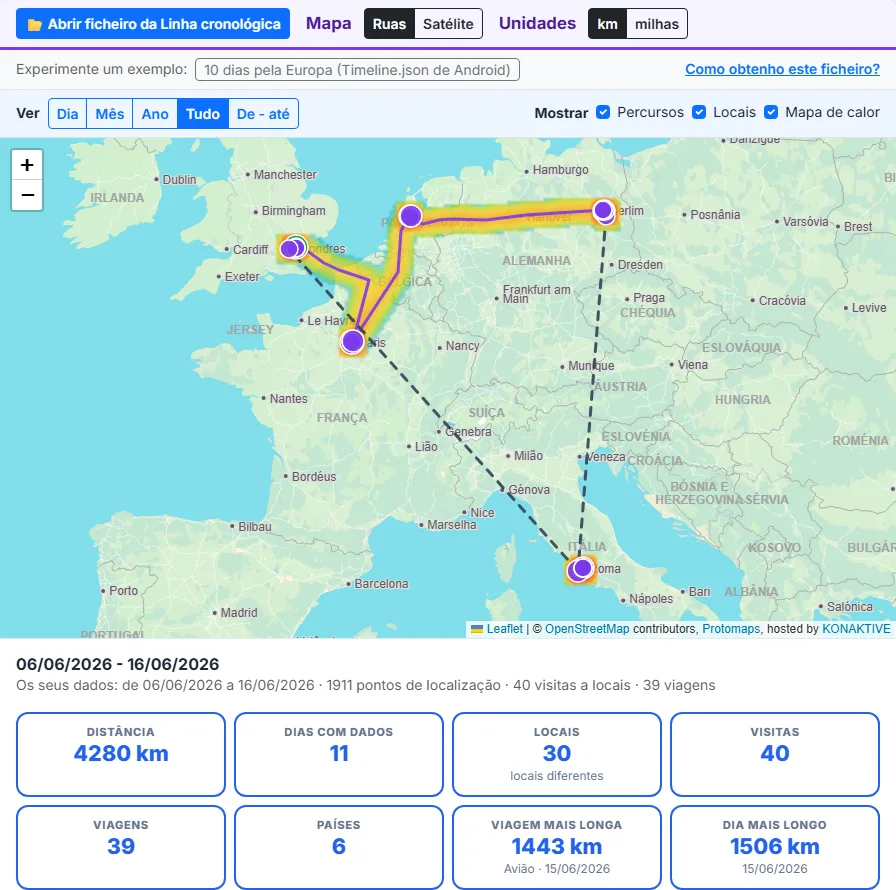Select the De - até range tab
Image resolution: width=896 pixels, height=890 pixels.
point(263,114)
